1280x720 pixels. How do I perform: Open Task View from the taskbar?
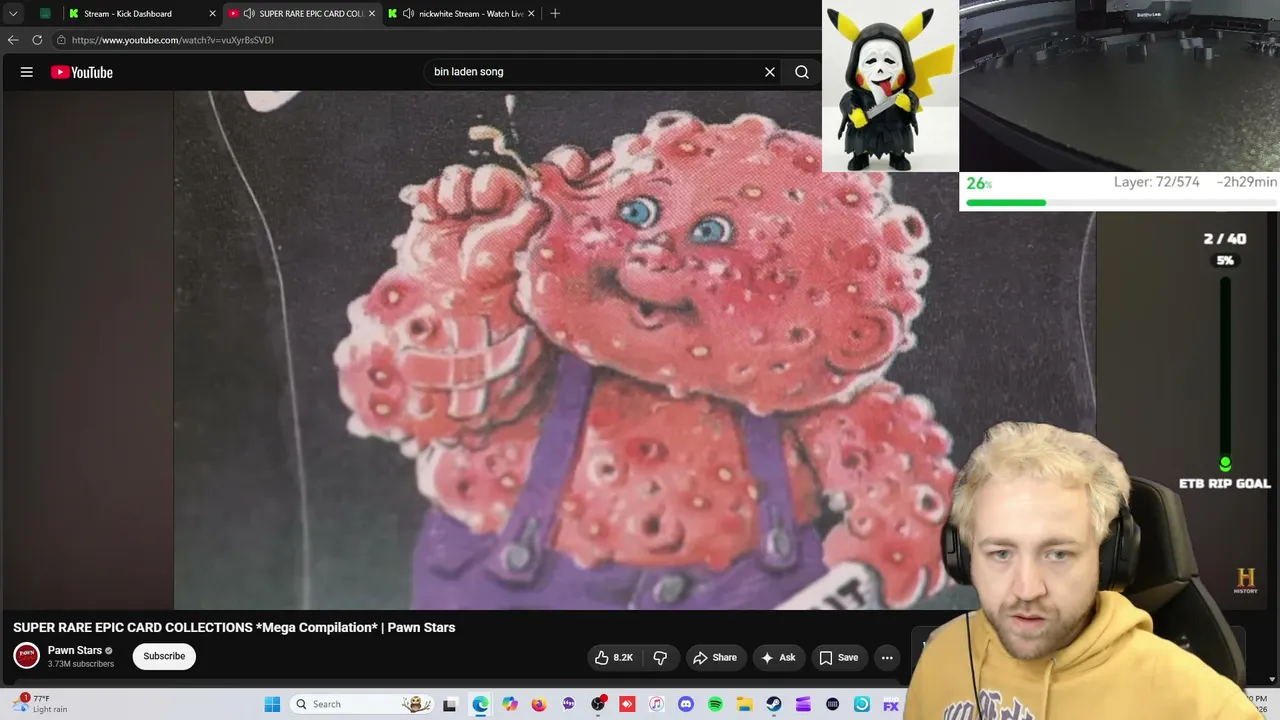450,704
